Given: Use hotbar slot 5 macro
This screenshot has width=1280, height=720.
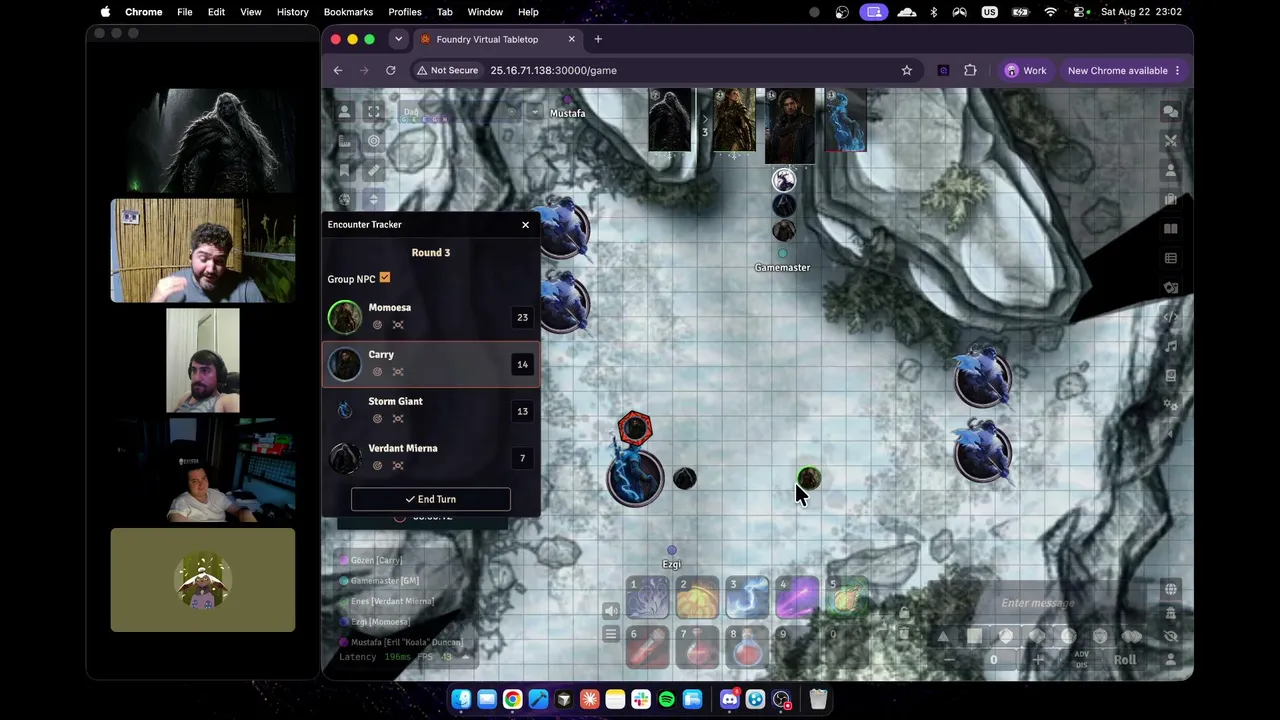Looking at the screenshot, I should pyautogui.click(x=848, y=597).
